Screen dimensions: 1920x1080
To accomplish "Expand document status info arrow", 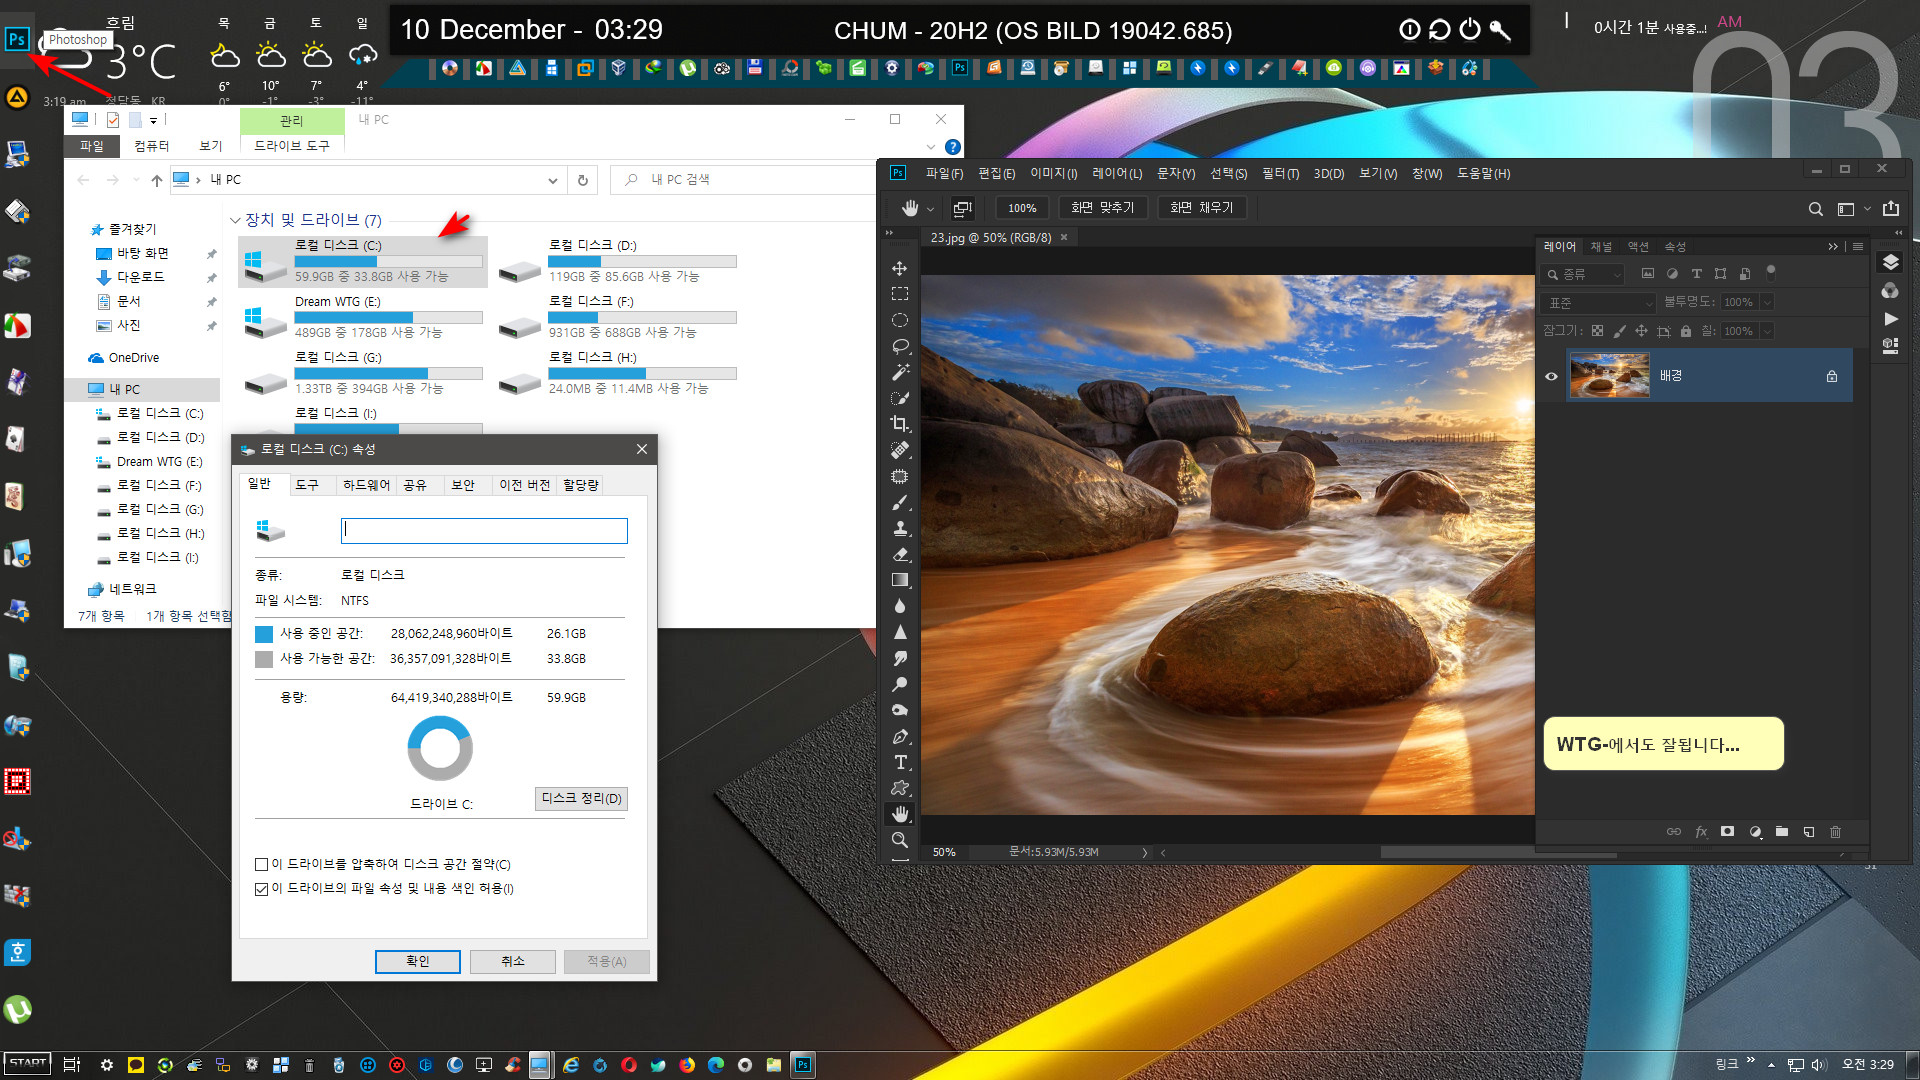I will (1145, 853).
